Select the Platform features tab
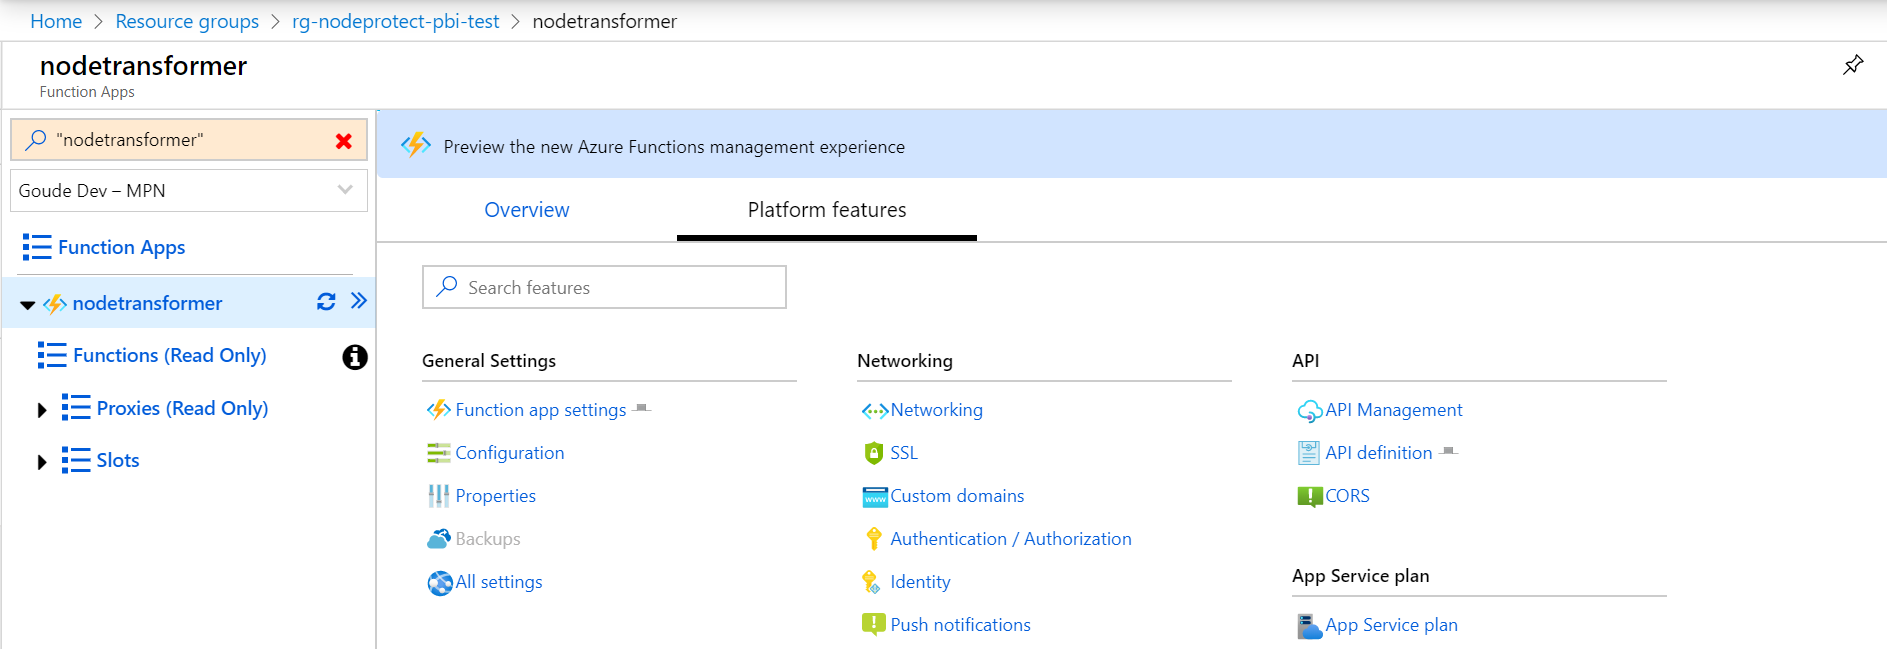Viewport: 1887px width, 649px height. tap(827, 210)
